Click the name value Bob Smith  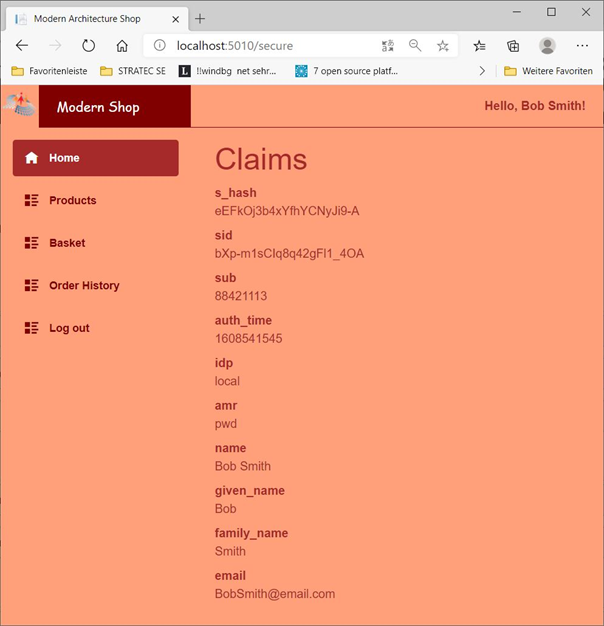(243, 466)
